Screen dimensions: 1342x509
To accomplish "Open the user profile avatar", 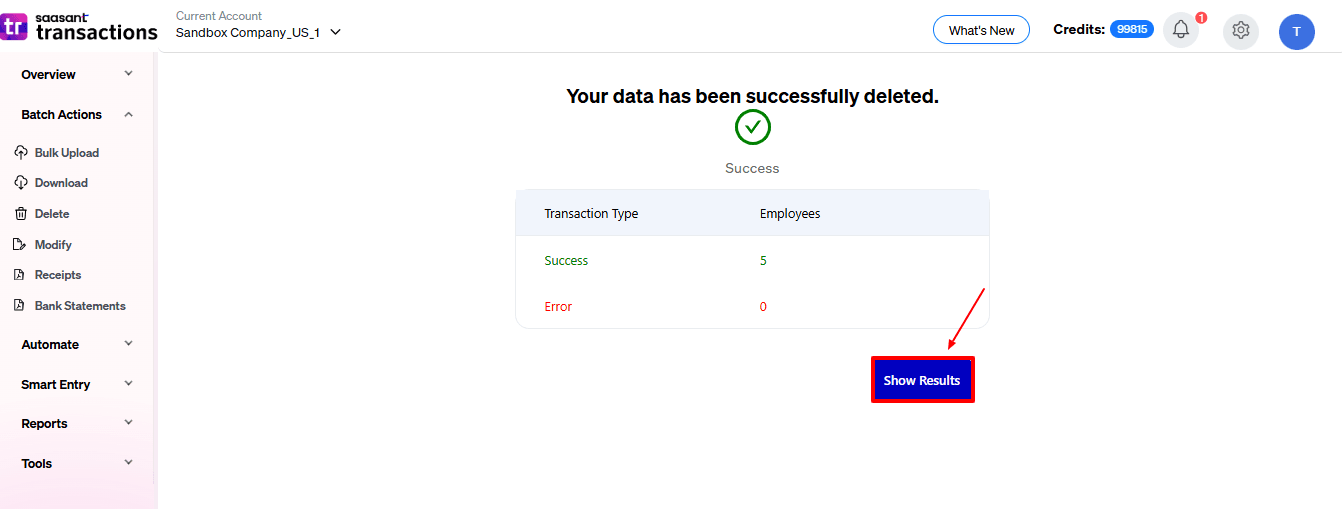I will coord(1297,31).
